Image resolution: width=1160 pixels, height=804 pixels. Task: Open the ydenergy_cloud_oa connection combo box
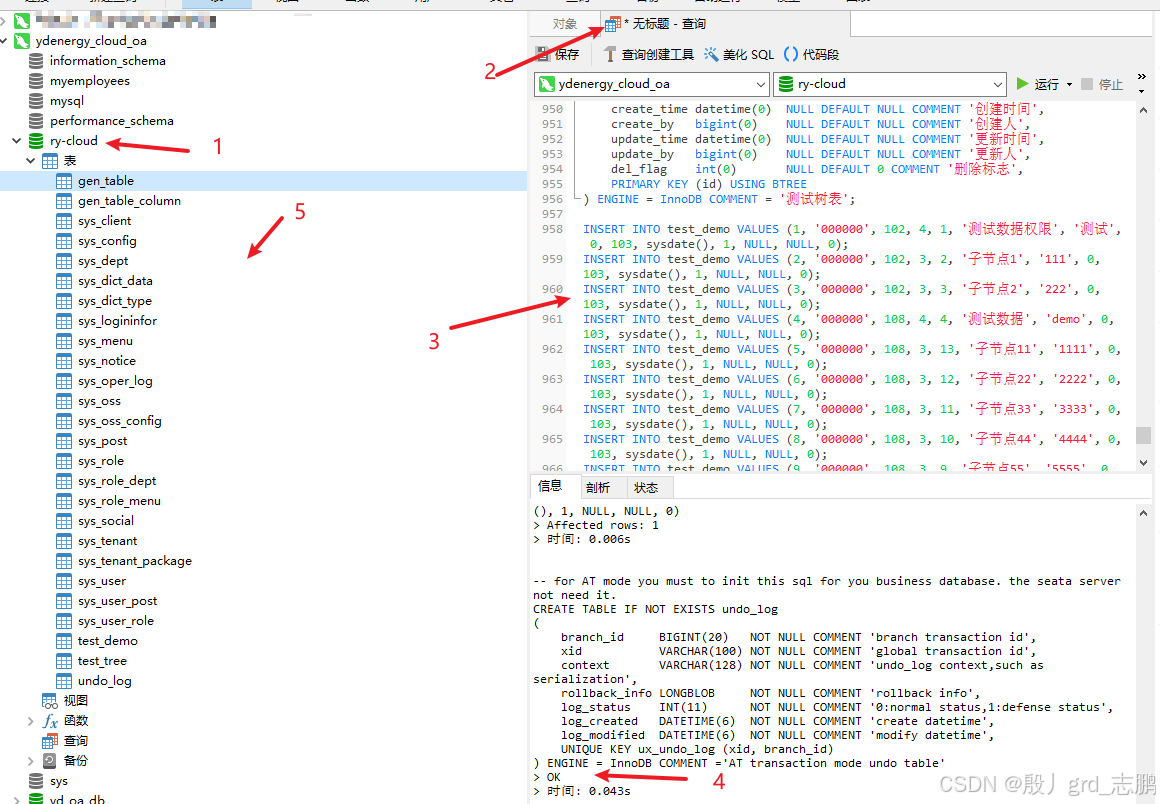652,84
